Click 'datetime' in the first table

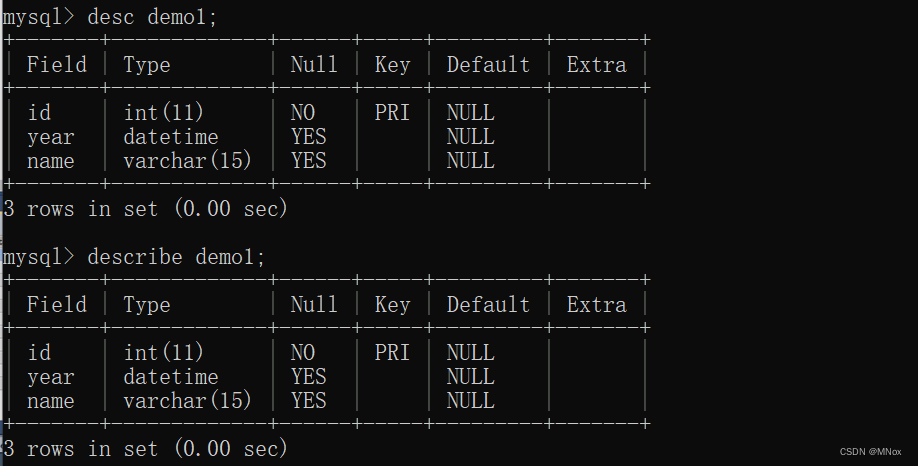(171, 137)
